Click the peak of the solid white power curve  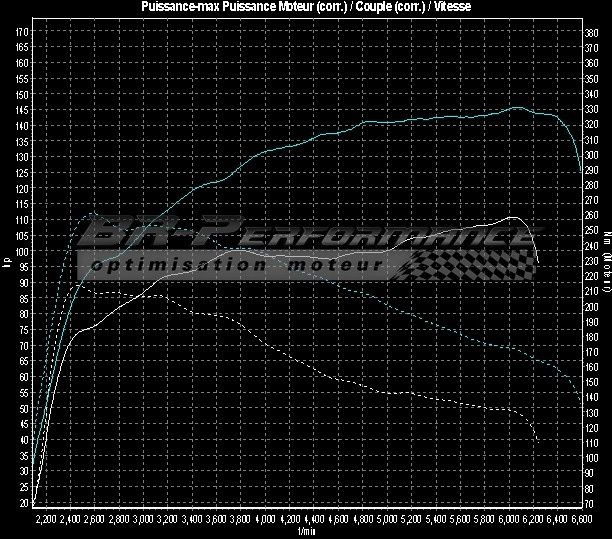pyautogui.click(x=511, y=217)
